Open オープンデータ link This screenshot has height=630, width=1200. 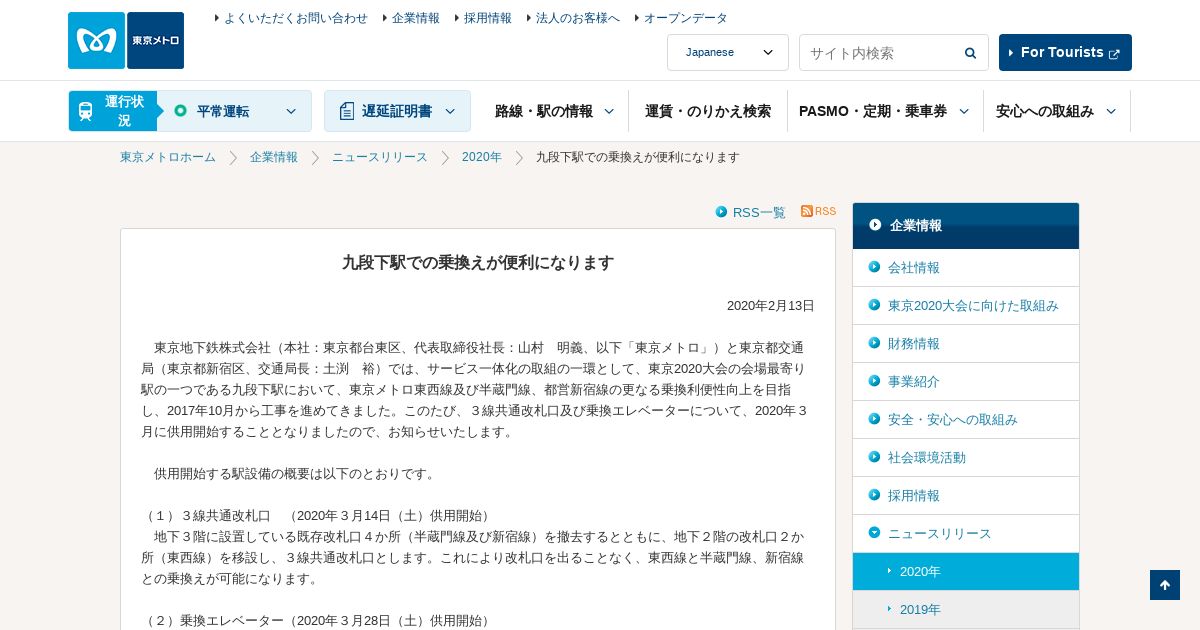tap(685, 18)
